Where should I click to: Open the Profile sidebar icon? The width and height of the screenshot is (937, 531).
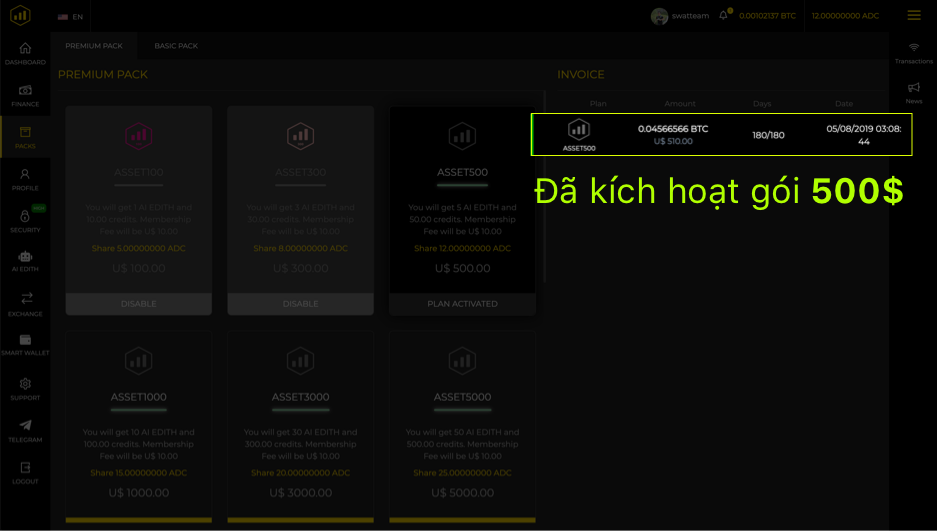tap(25, 174)
